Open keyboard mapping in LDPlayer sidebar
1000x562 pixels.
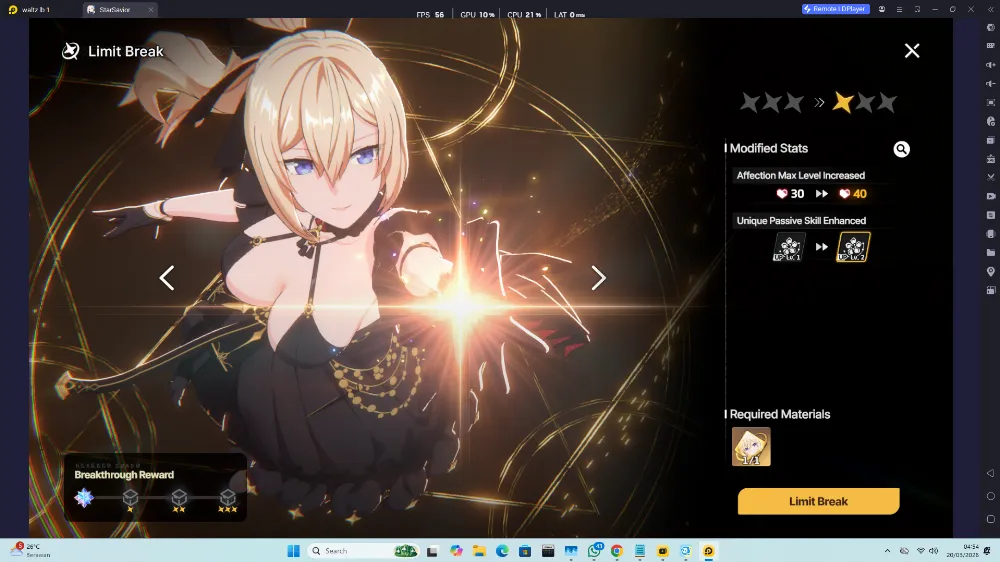[990, 46]
